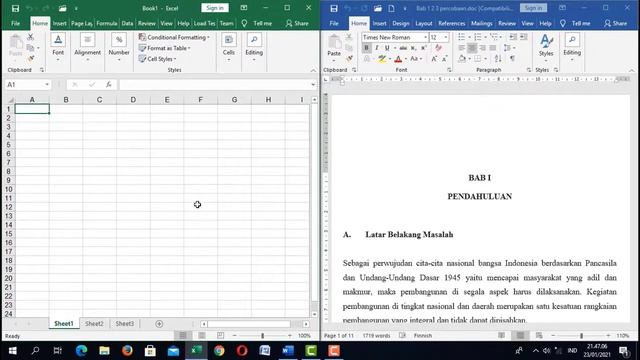Viewport: 640px width, 360px height.
Task: Expand the Number group in Excel
Action: click(x=119, y=47)
